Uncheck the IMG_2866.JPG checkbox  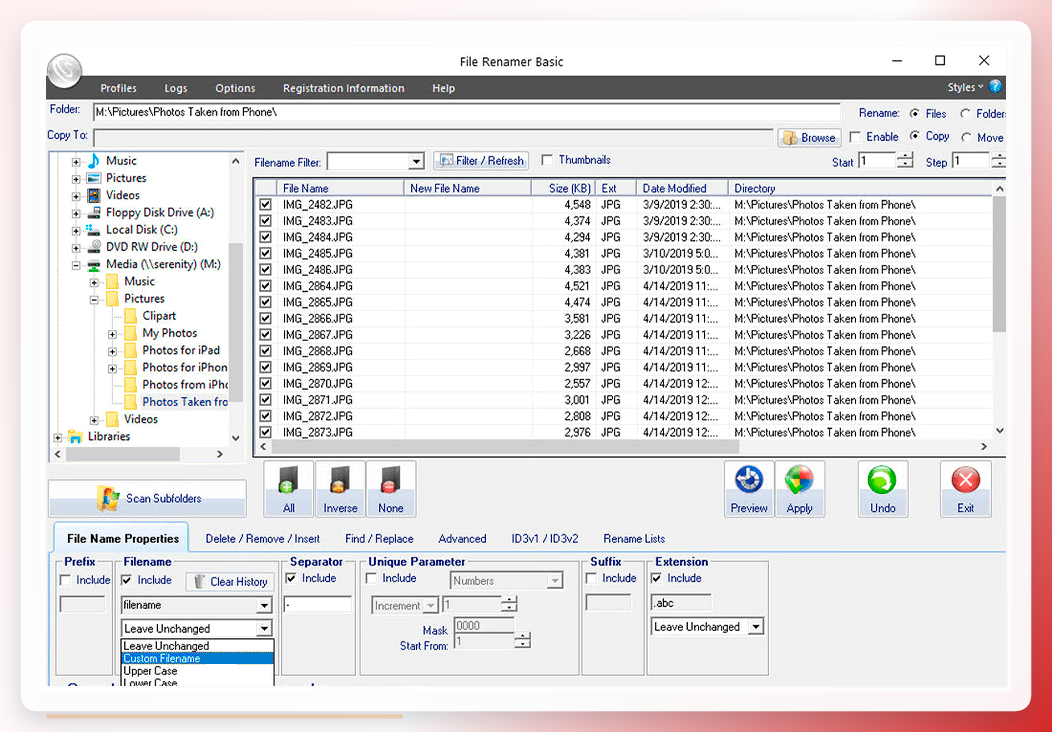tap(265, 319)
